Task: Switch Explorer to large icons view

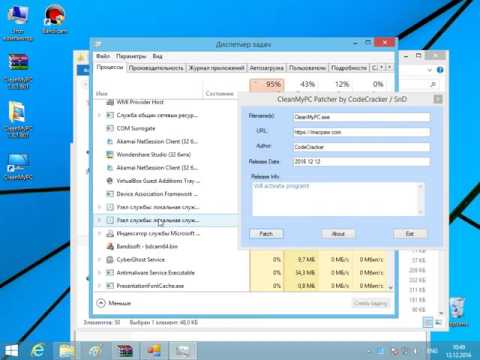Action: tap(439, 322)
